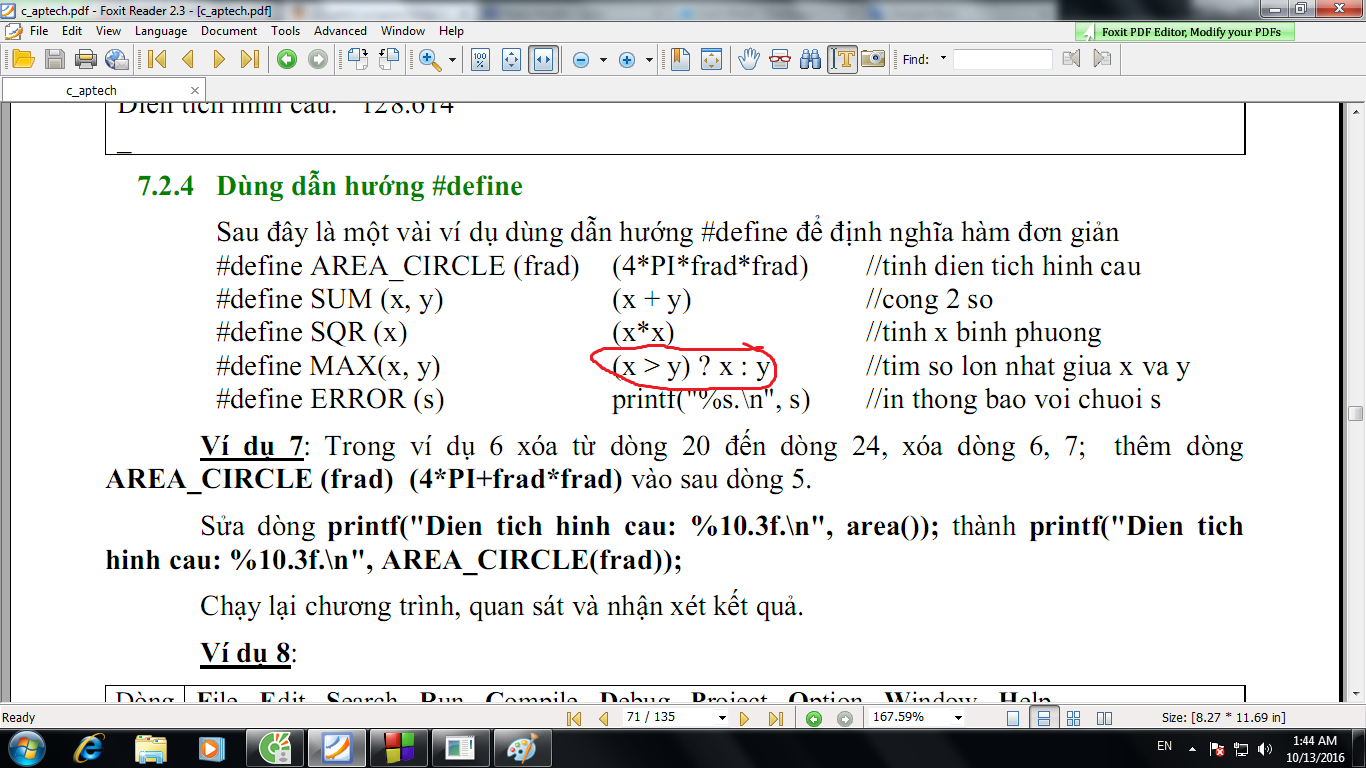Click inside the Find text field
Viewport: 1366px width, 768px height.
[1002, 59]
